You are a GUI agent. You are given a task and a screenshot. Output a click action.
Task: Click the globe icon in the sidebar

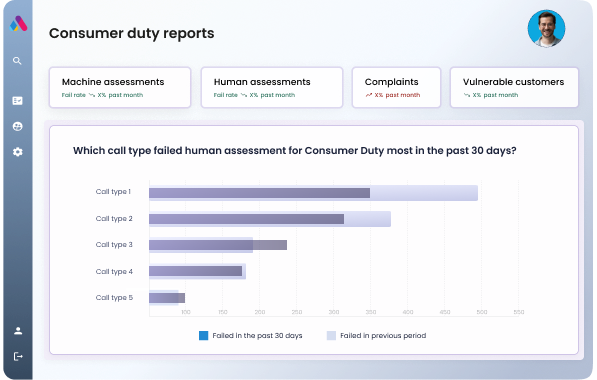[18, 126]
